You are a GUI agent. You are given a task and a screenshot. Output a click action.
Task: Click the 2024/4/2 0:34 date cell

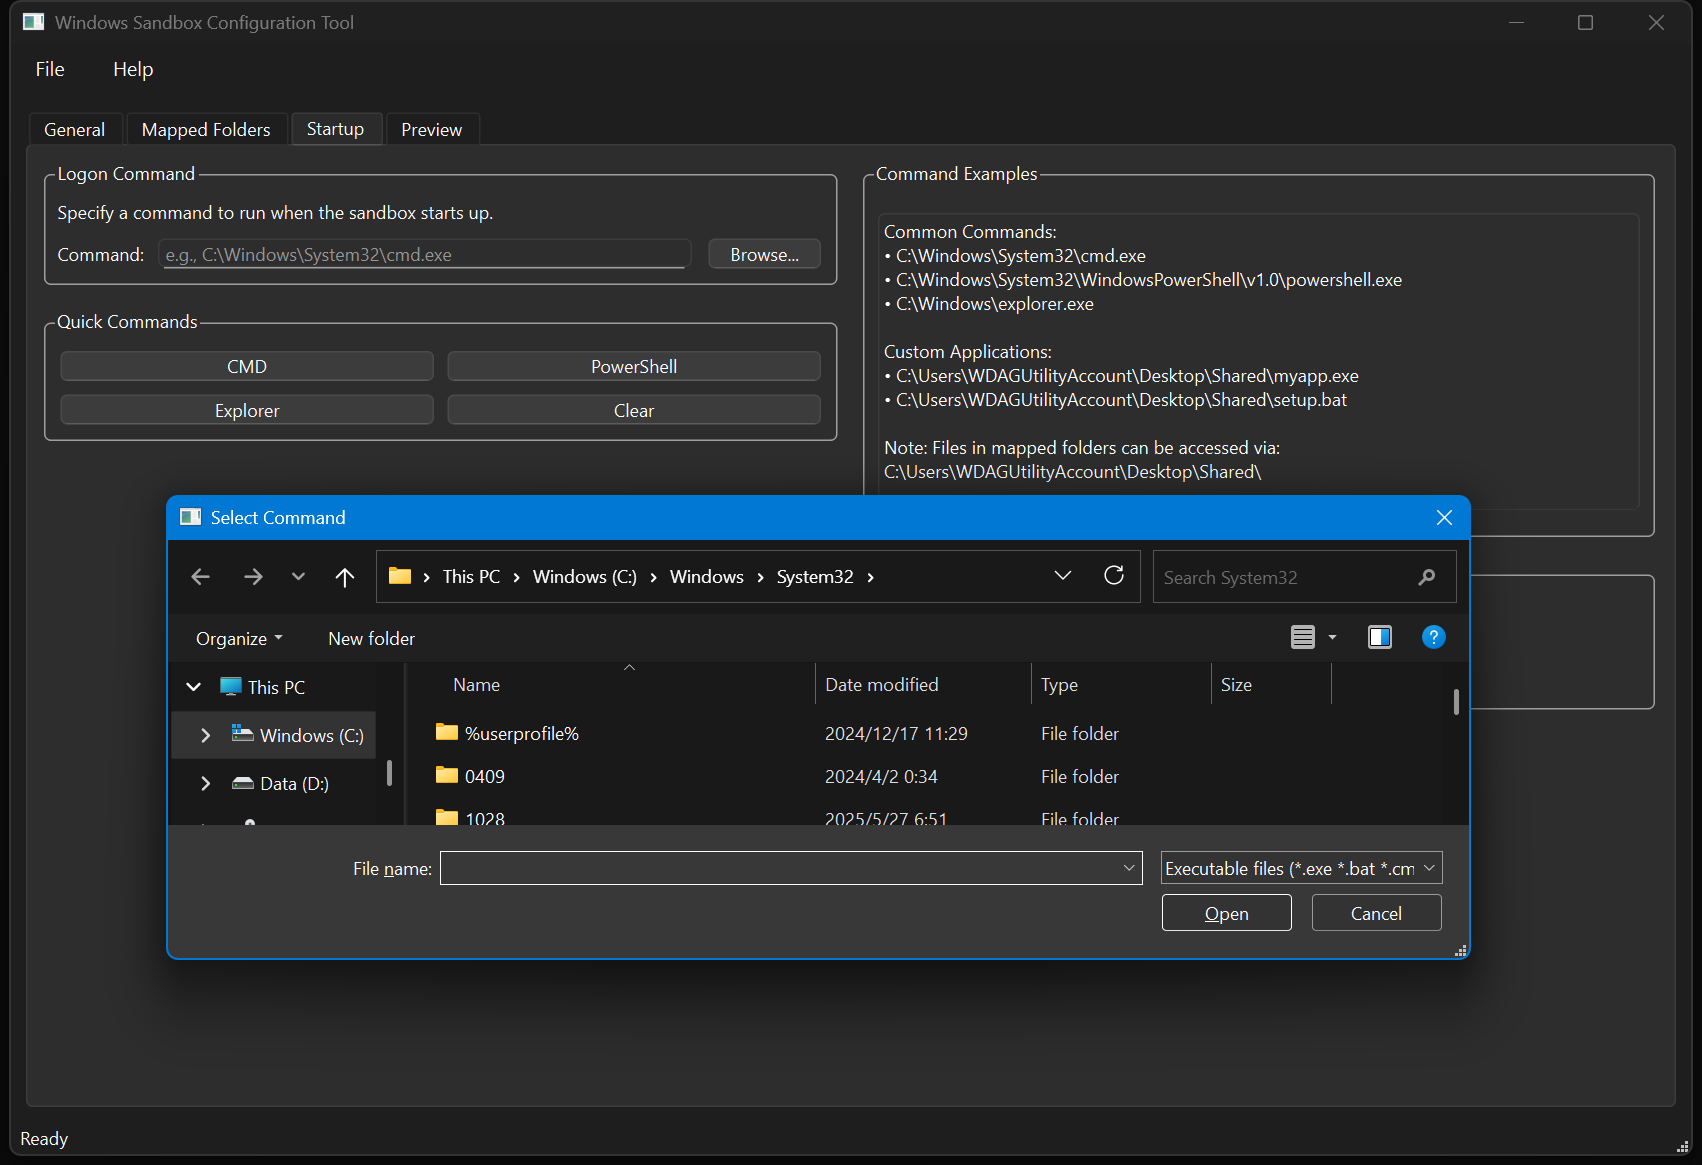click(x=881, y=777)
